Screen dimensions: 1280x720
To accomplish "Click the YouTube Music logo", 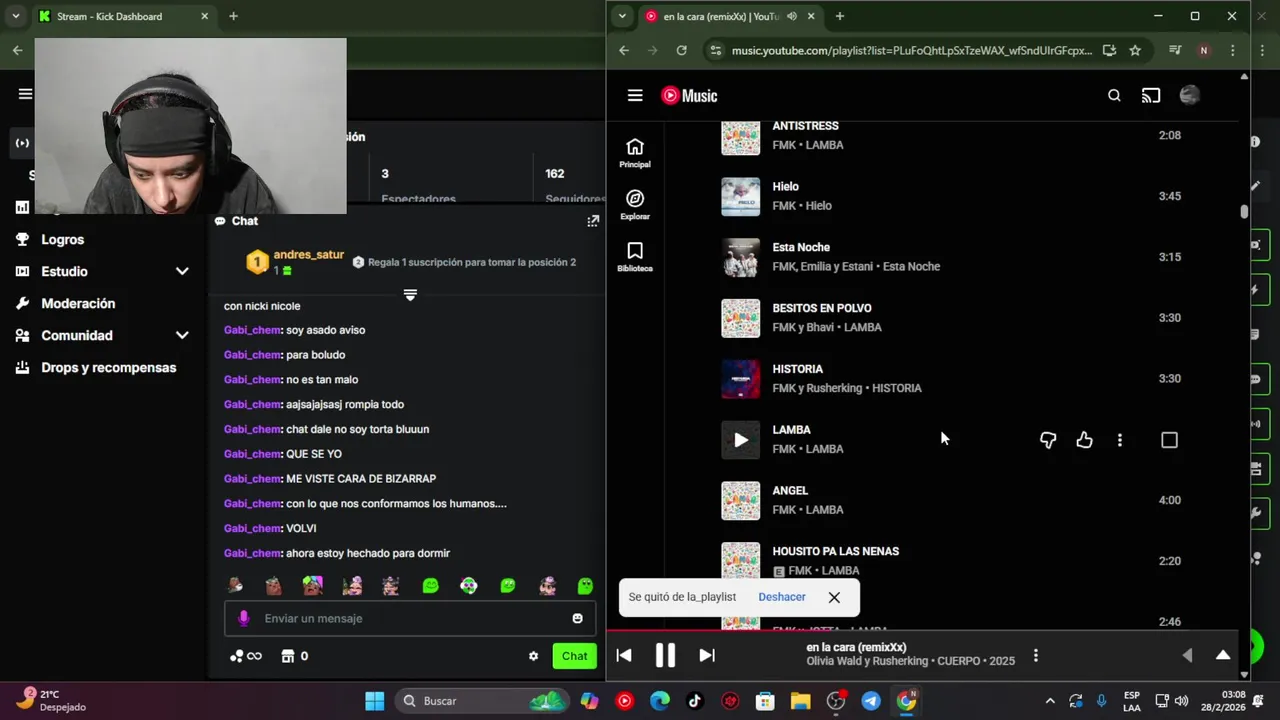I will (x=689, y=96).
